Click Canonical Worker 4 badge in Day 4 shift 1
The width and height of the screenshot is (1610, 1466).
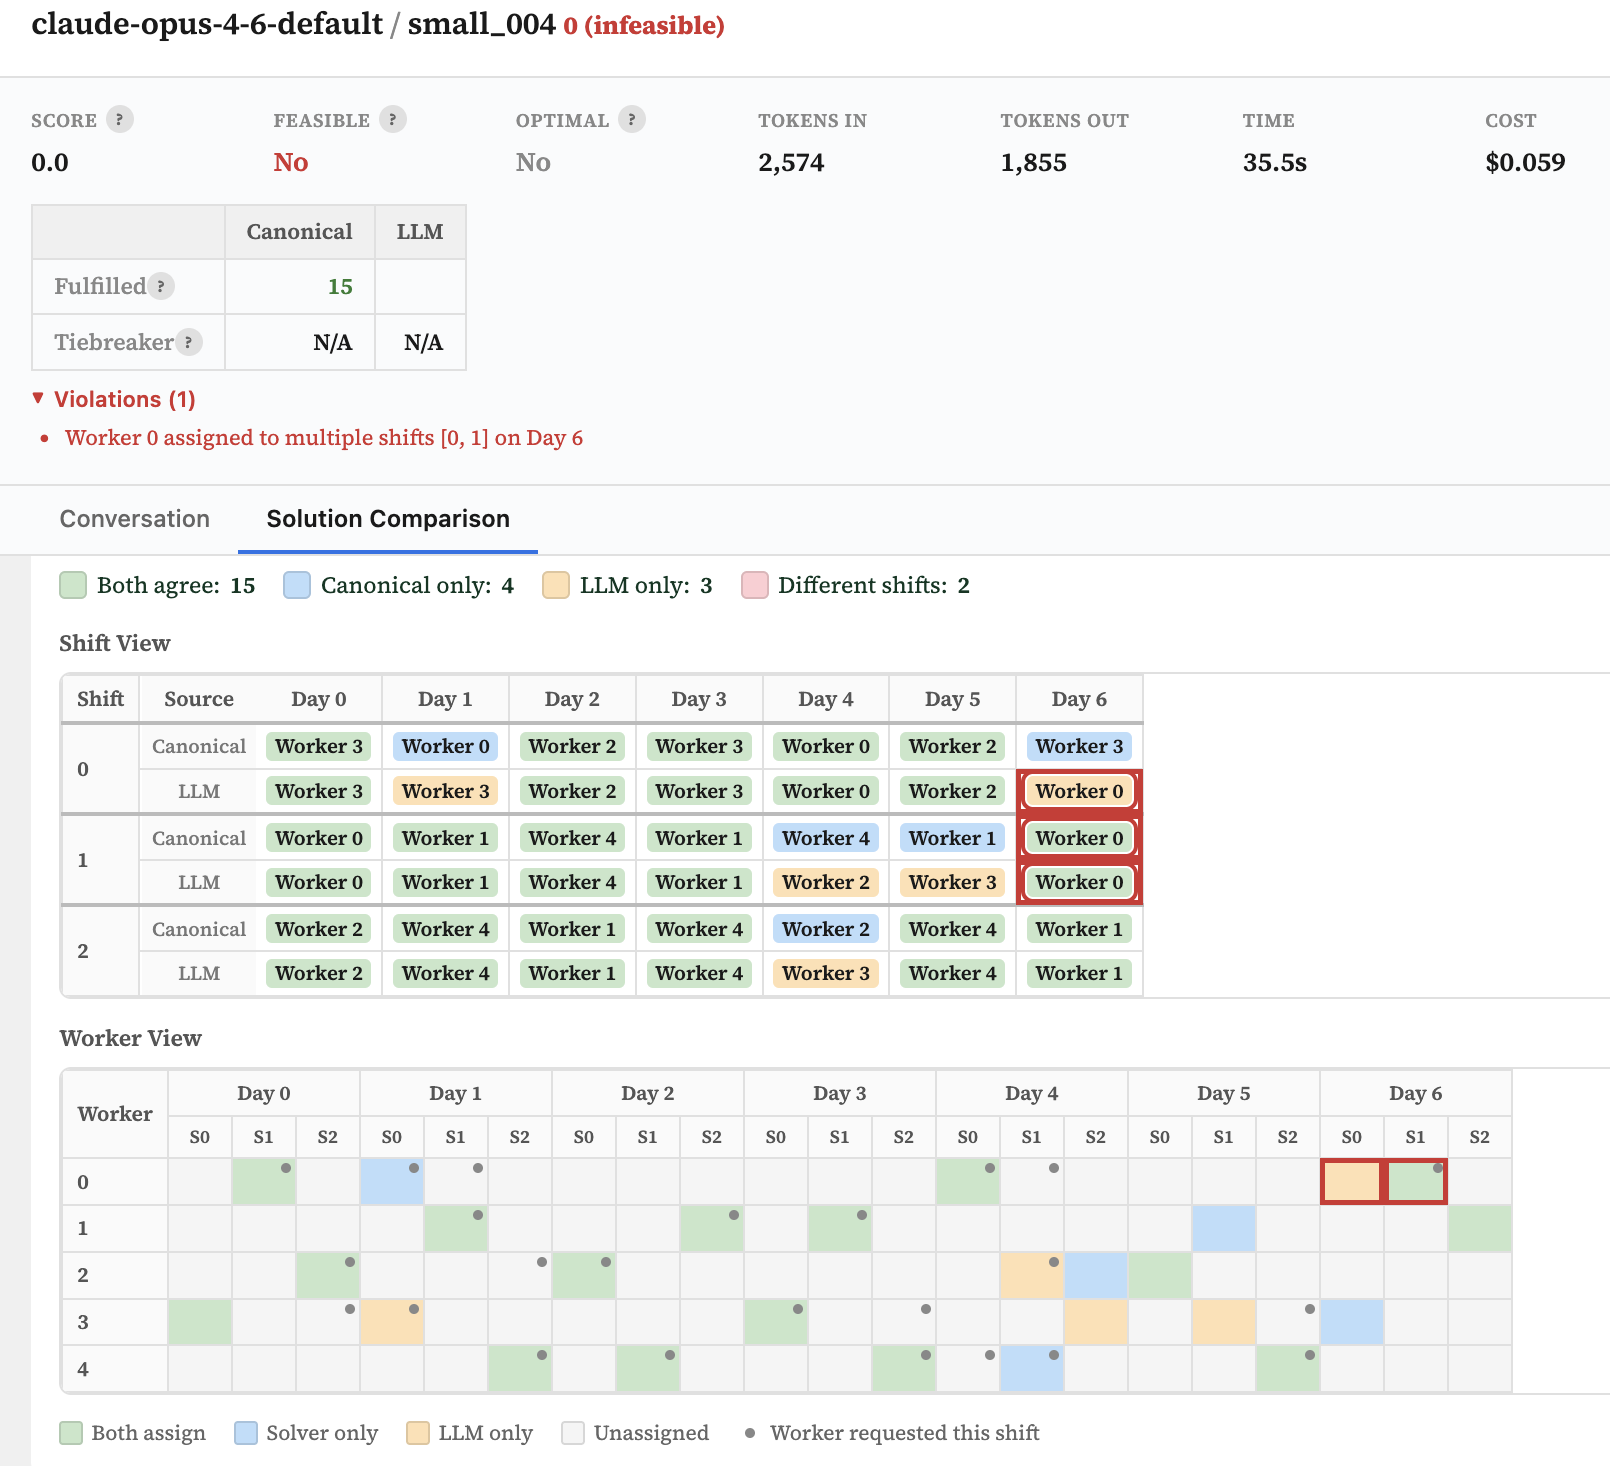826,838
